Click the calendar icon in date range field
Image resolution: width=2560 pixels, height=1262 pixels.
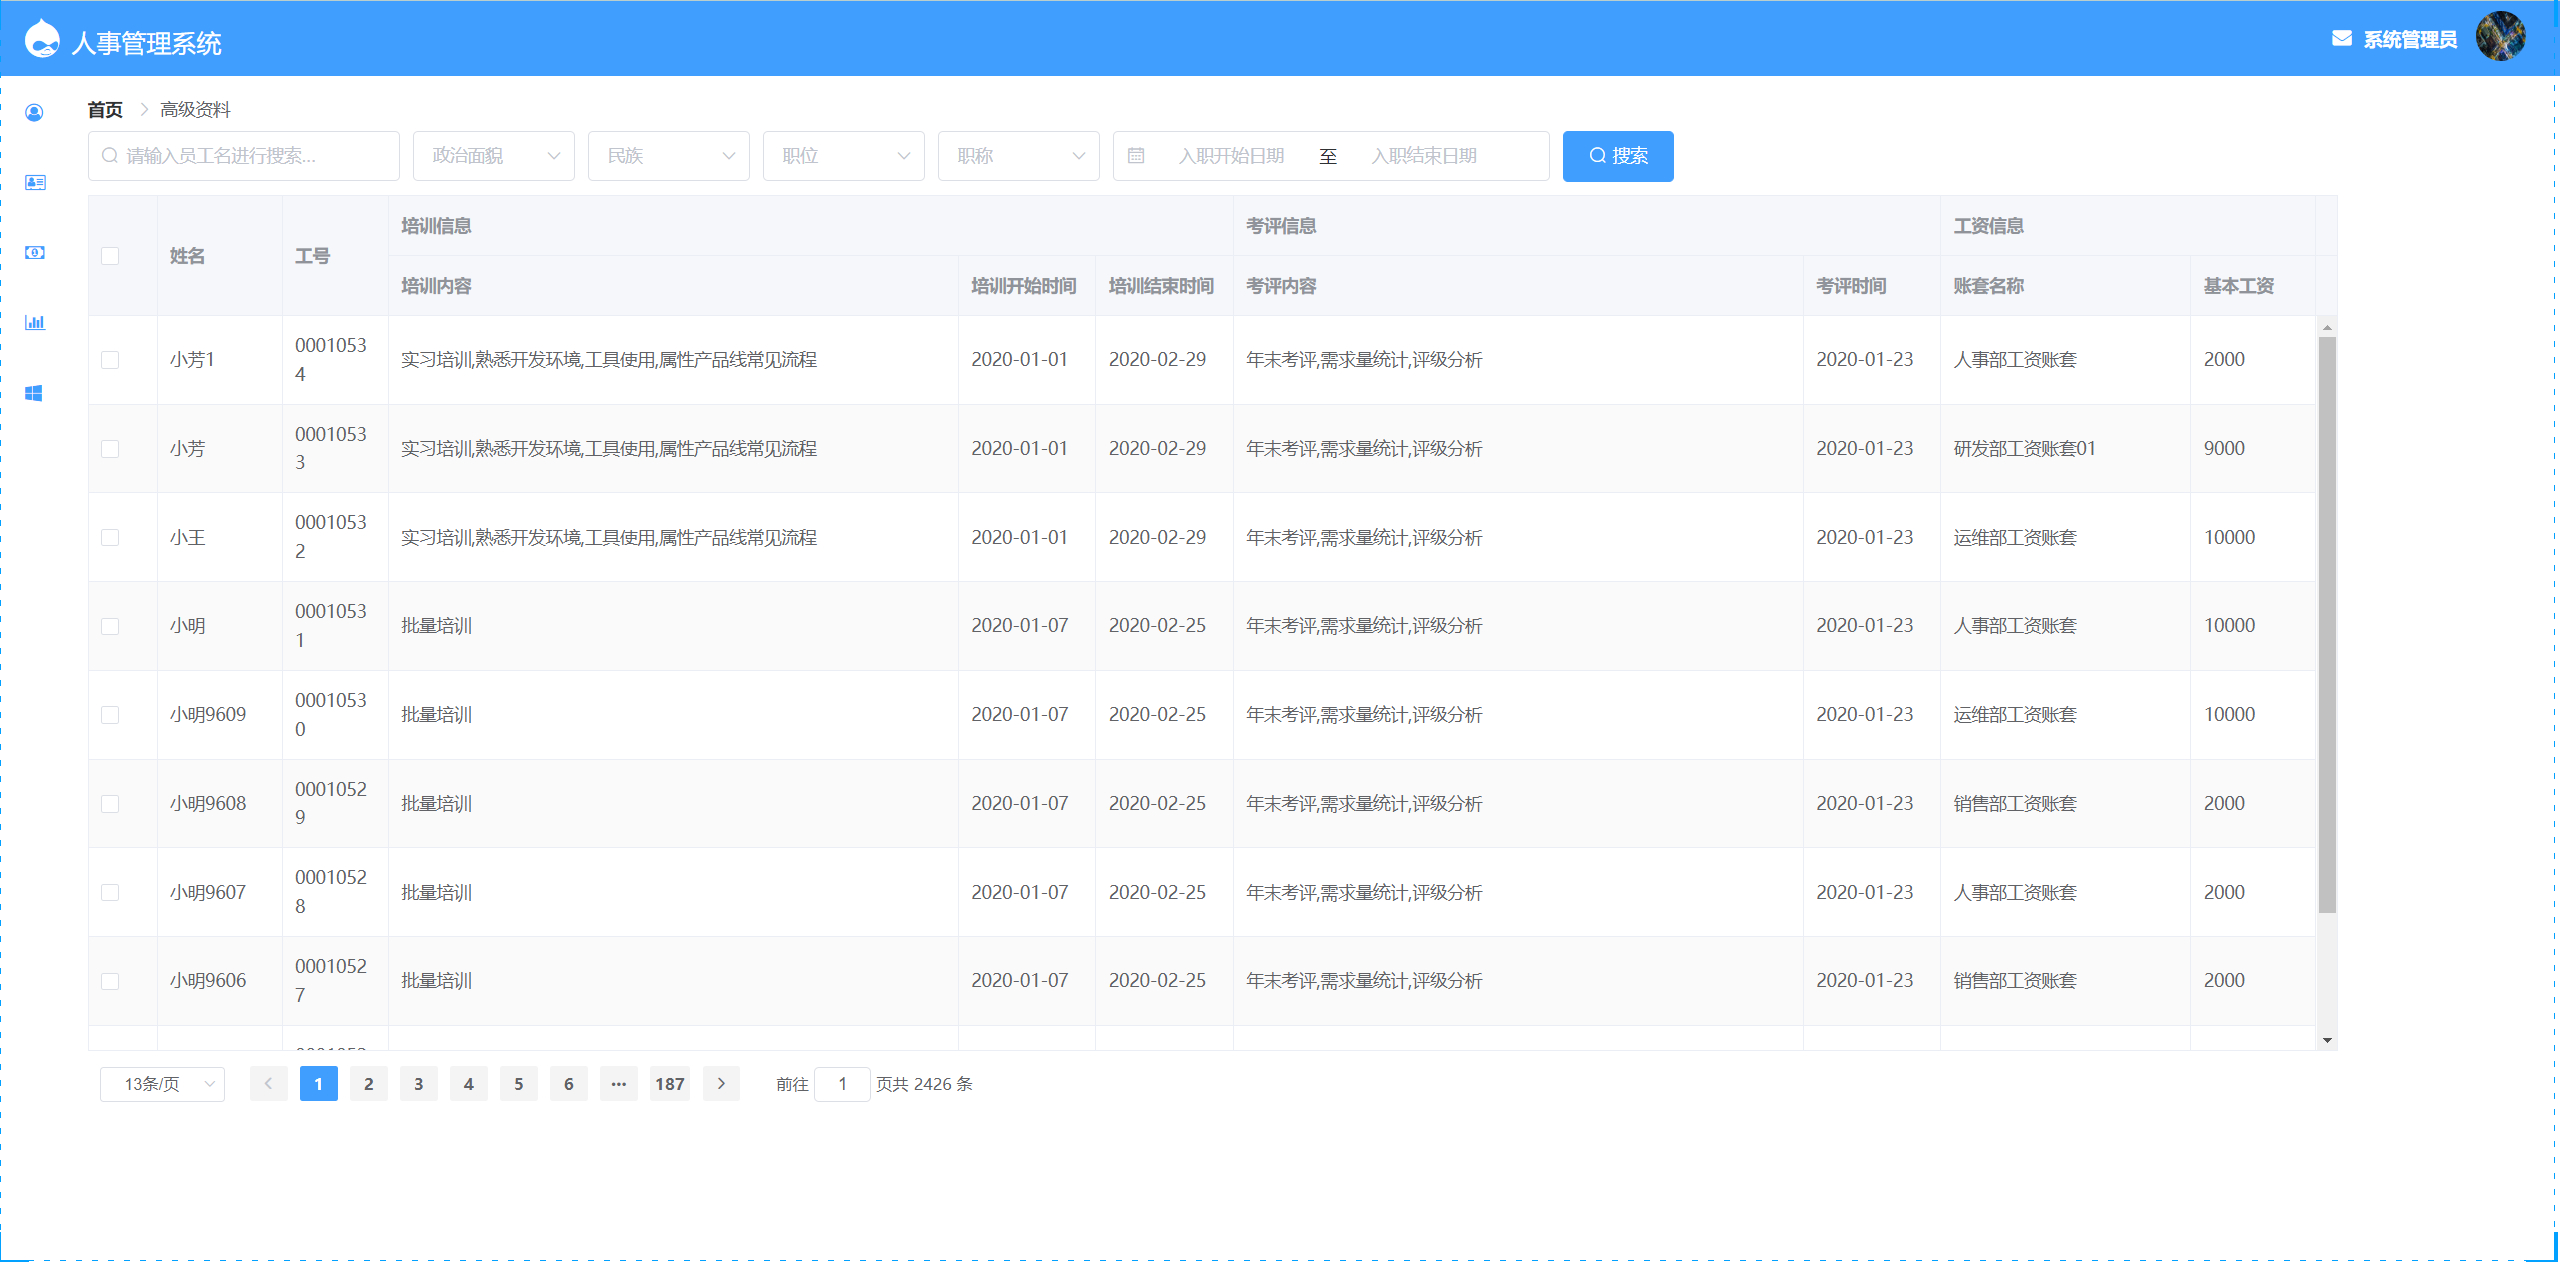(x=1136, y=156)
